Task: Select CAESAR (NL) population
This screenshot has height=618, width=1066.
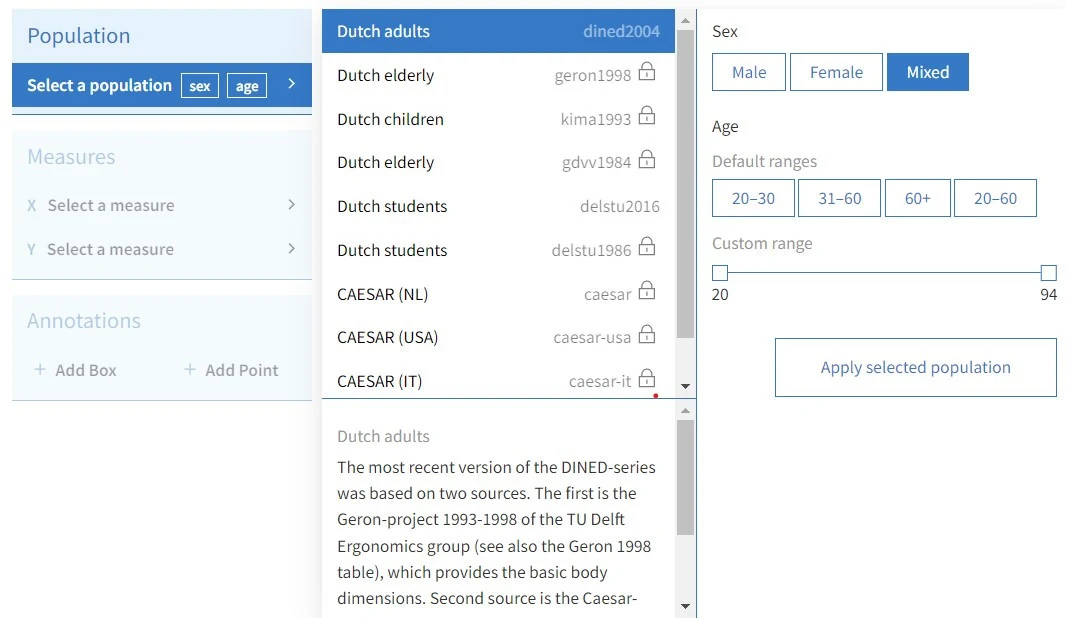Action: click(498, 294)
